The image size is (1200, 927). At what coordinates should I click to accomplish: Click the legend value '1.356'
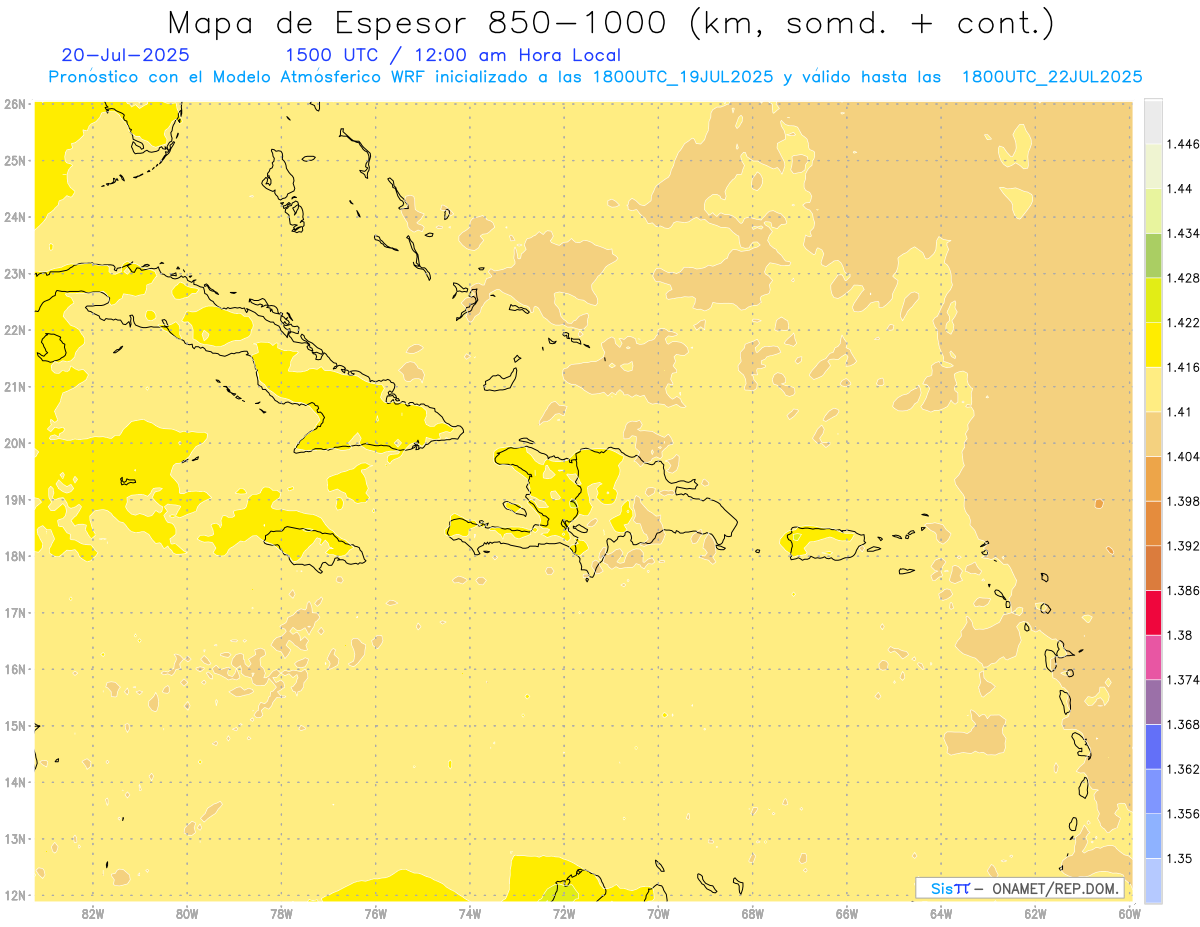1183,813
